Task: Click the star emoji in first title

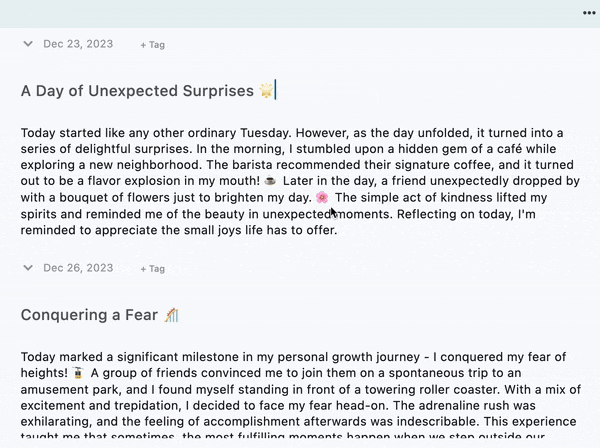Action: point(266,91)
